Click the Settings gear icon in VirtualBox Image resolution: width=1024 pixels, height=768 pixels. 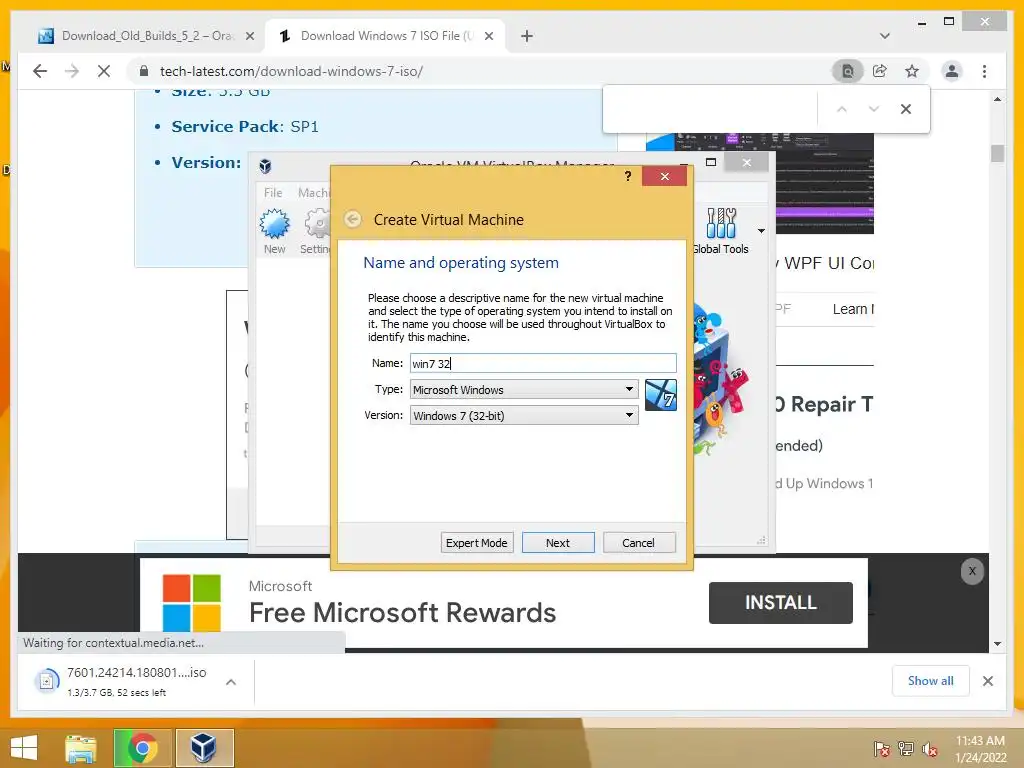click(315, 231)
